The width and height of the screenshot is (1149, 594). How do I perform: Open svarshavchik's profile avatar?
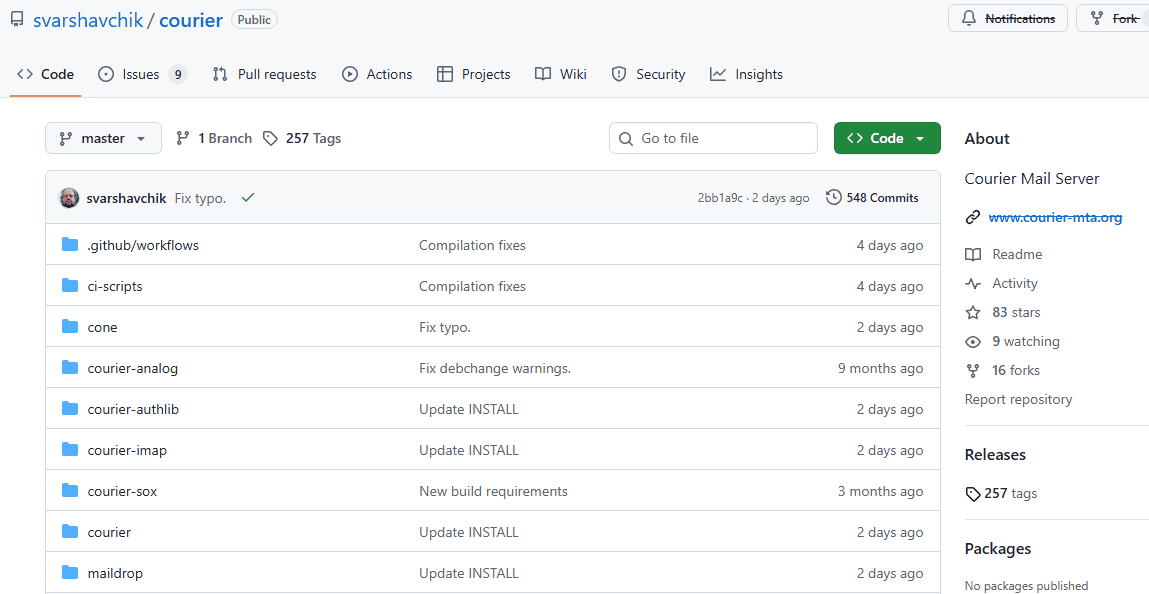(x=68, y=197)
